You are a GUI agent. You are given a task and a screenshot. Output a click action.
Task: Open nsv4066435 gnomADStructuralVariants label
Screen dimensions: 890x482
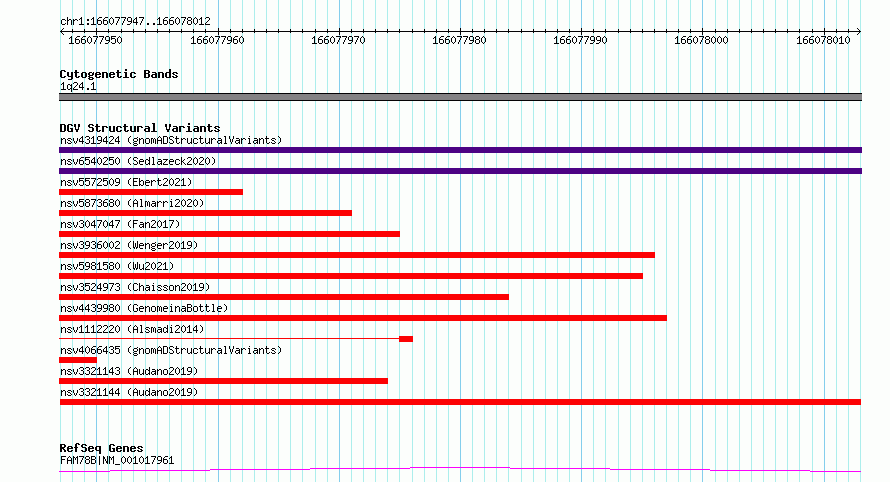(171, 350)
